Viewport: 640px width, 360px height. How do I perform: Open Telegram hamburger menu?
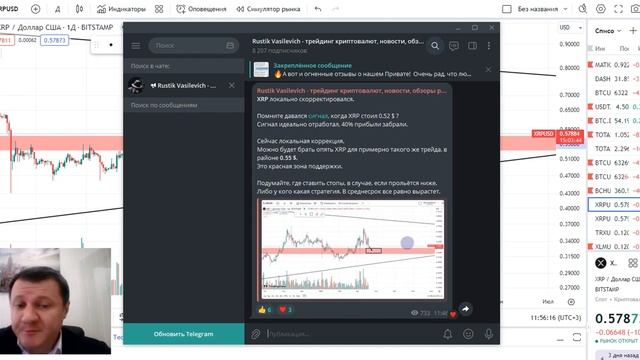[136, 45]
